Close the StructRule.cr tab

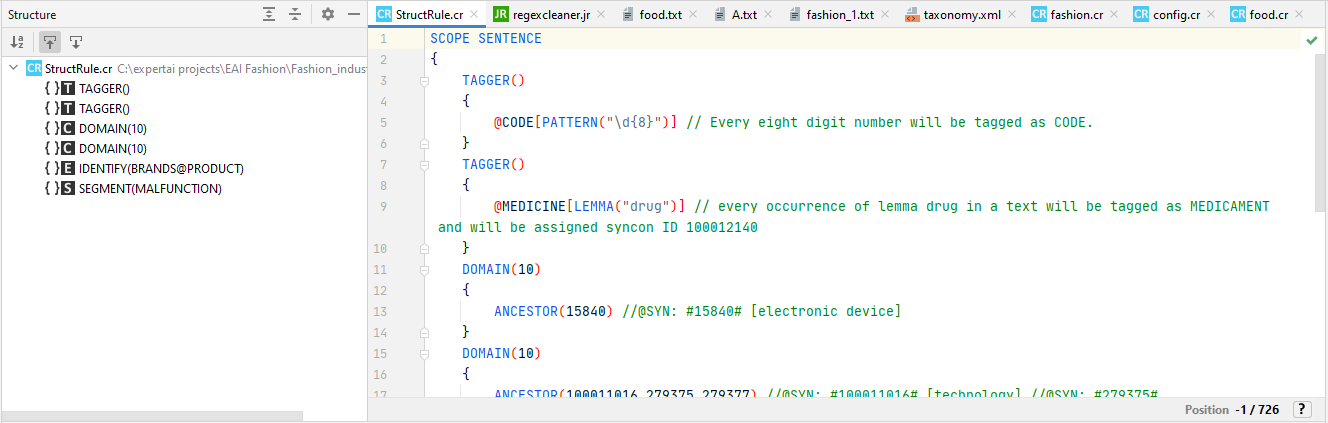click(x=474, y=15)
